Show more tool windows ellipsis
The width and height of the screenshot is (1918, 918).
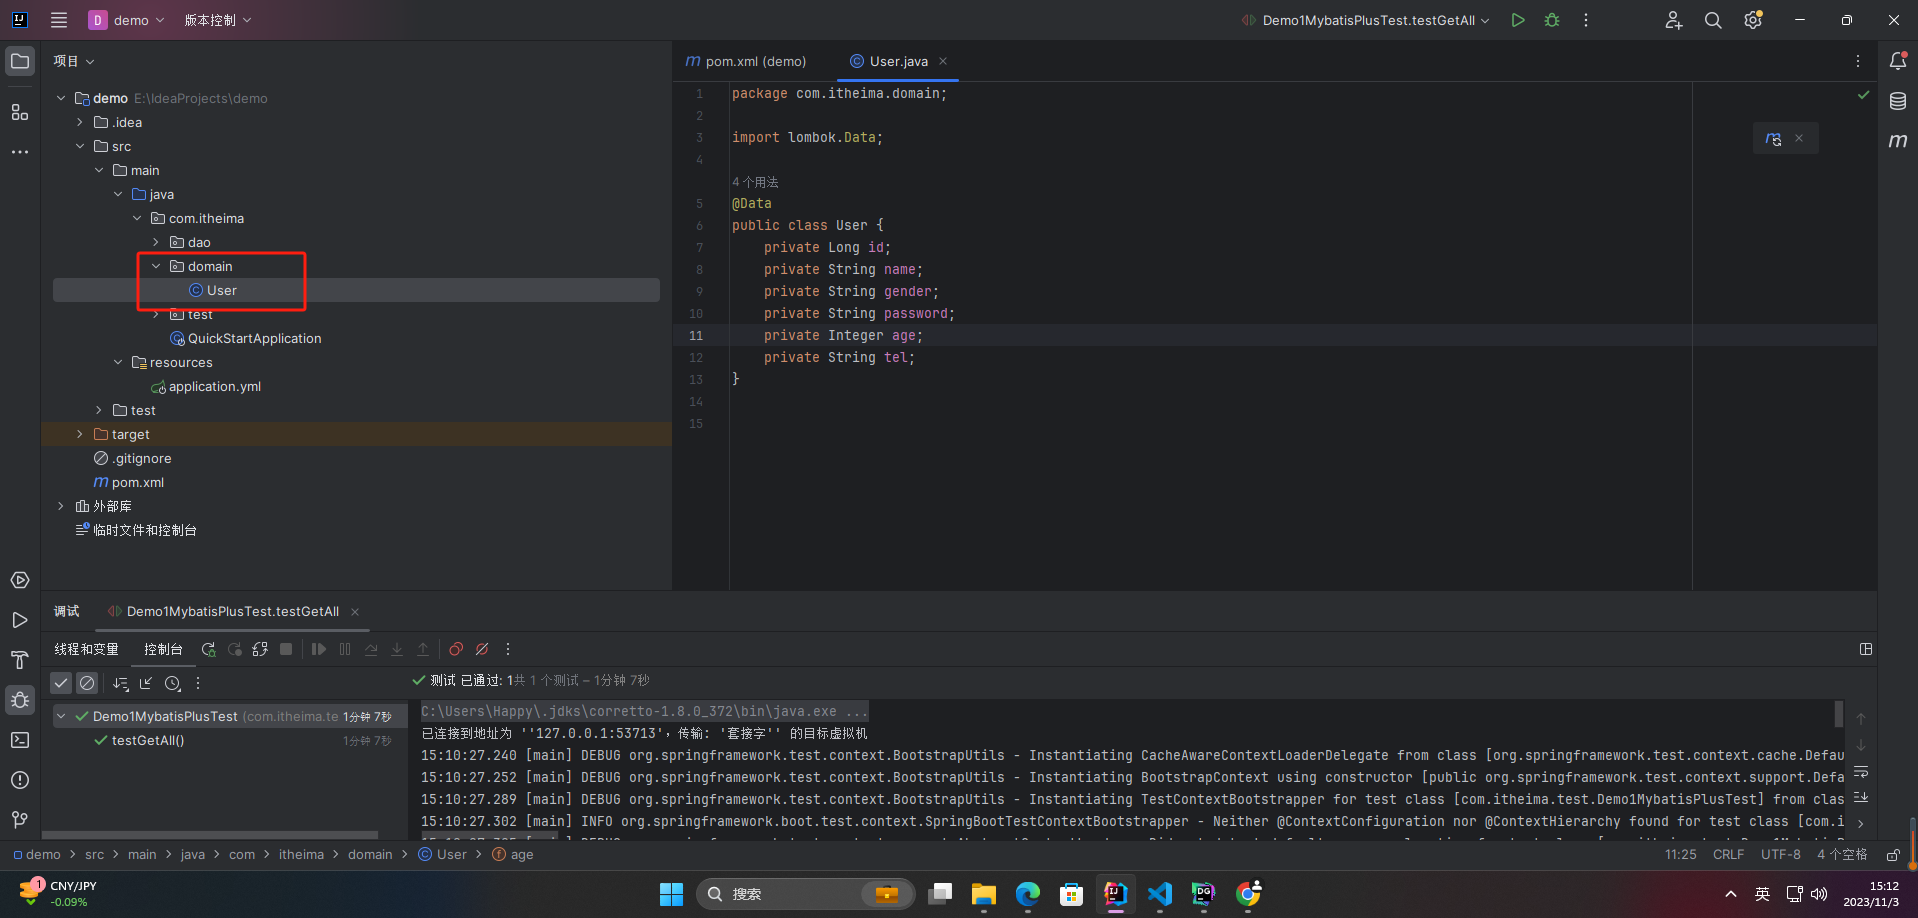(x=20, y=152)
